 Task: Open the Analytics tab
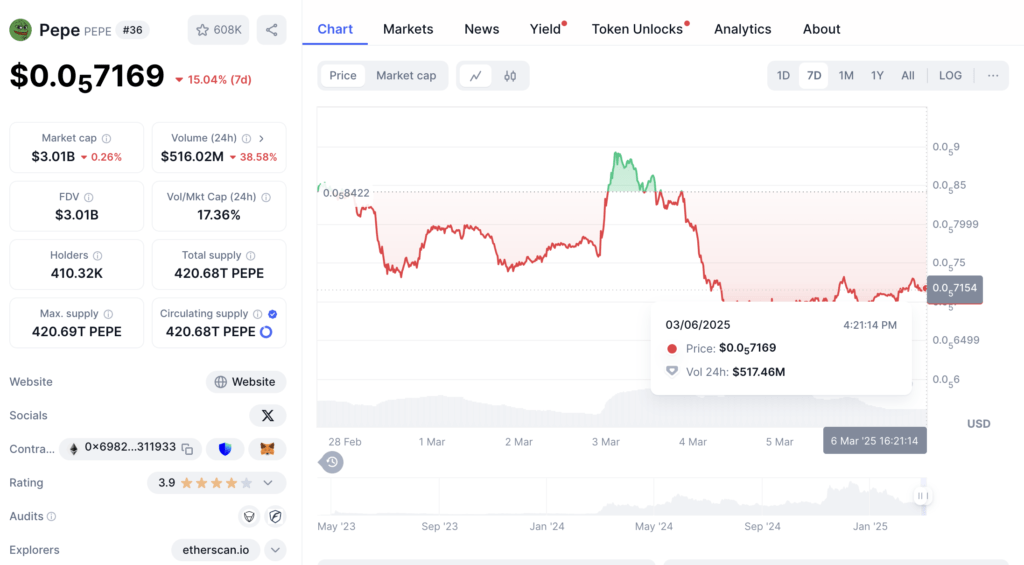tap(743, 29)
